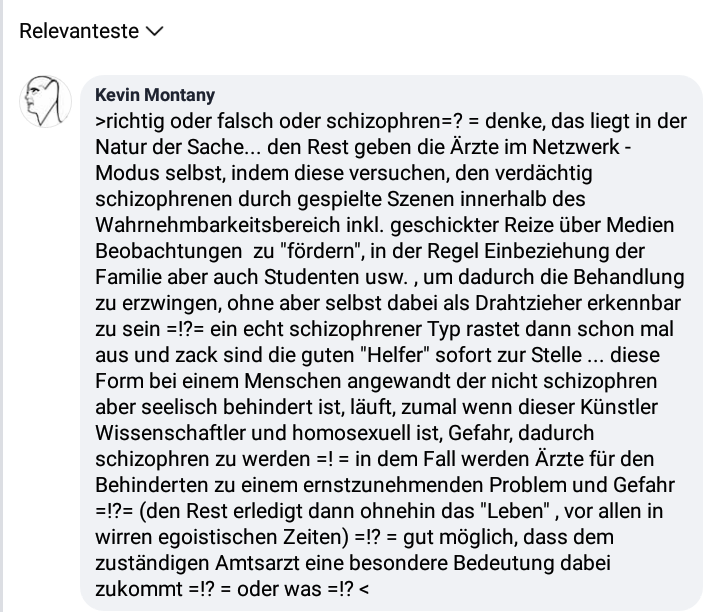This screenshot has width=716, height=612.
Task: Click the comment line starting "Modus selbst"
Action: pos(344,174)
